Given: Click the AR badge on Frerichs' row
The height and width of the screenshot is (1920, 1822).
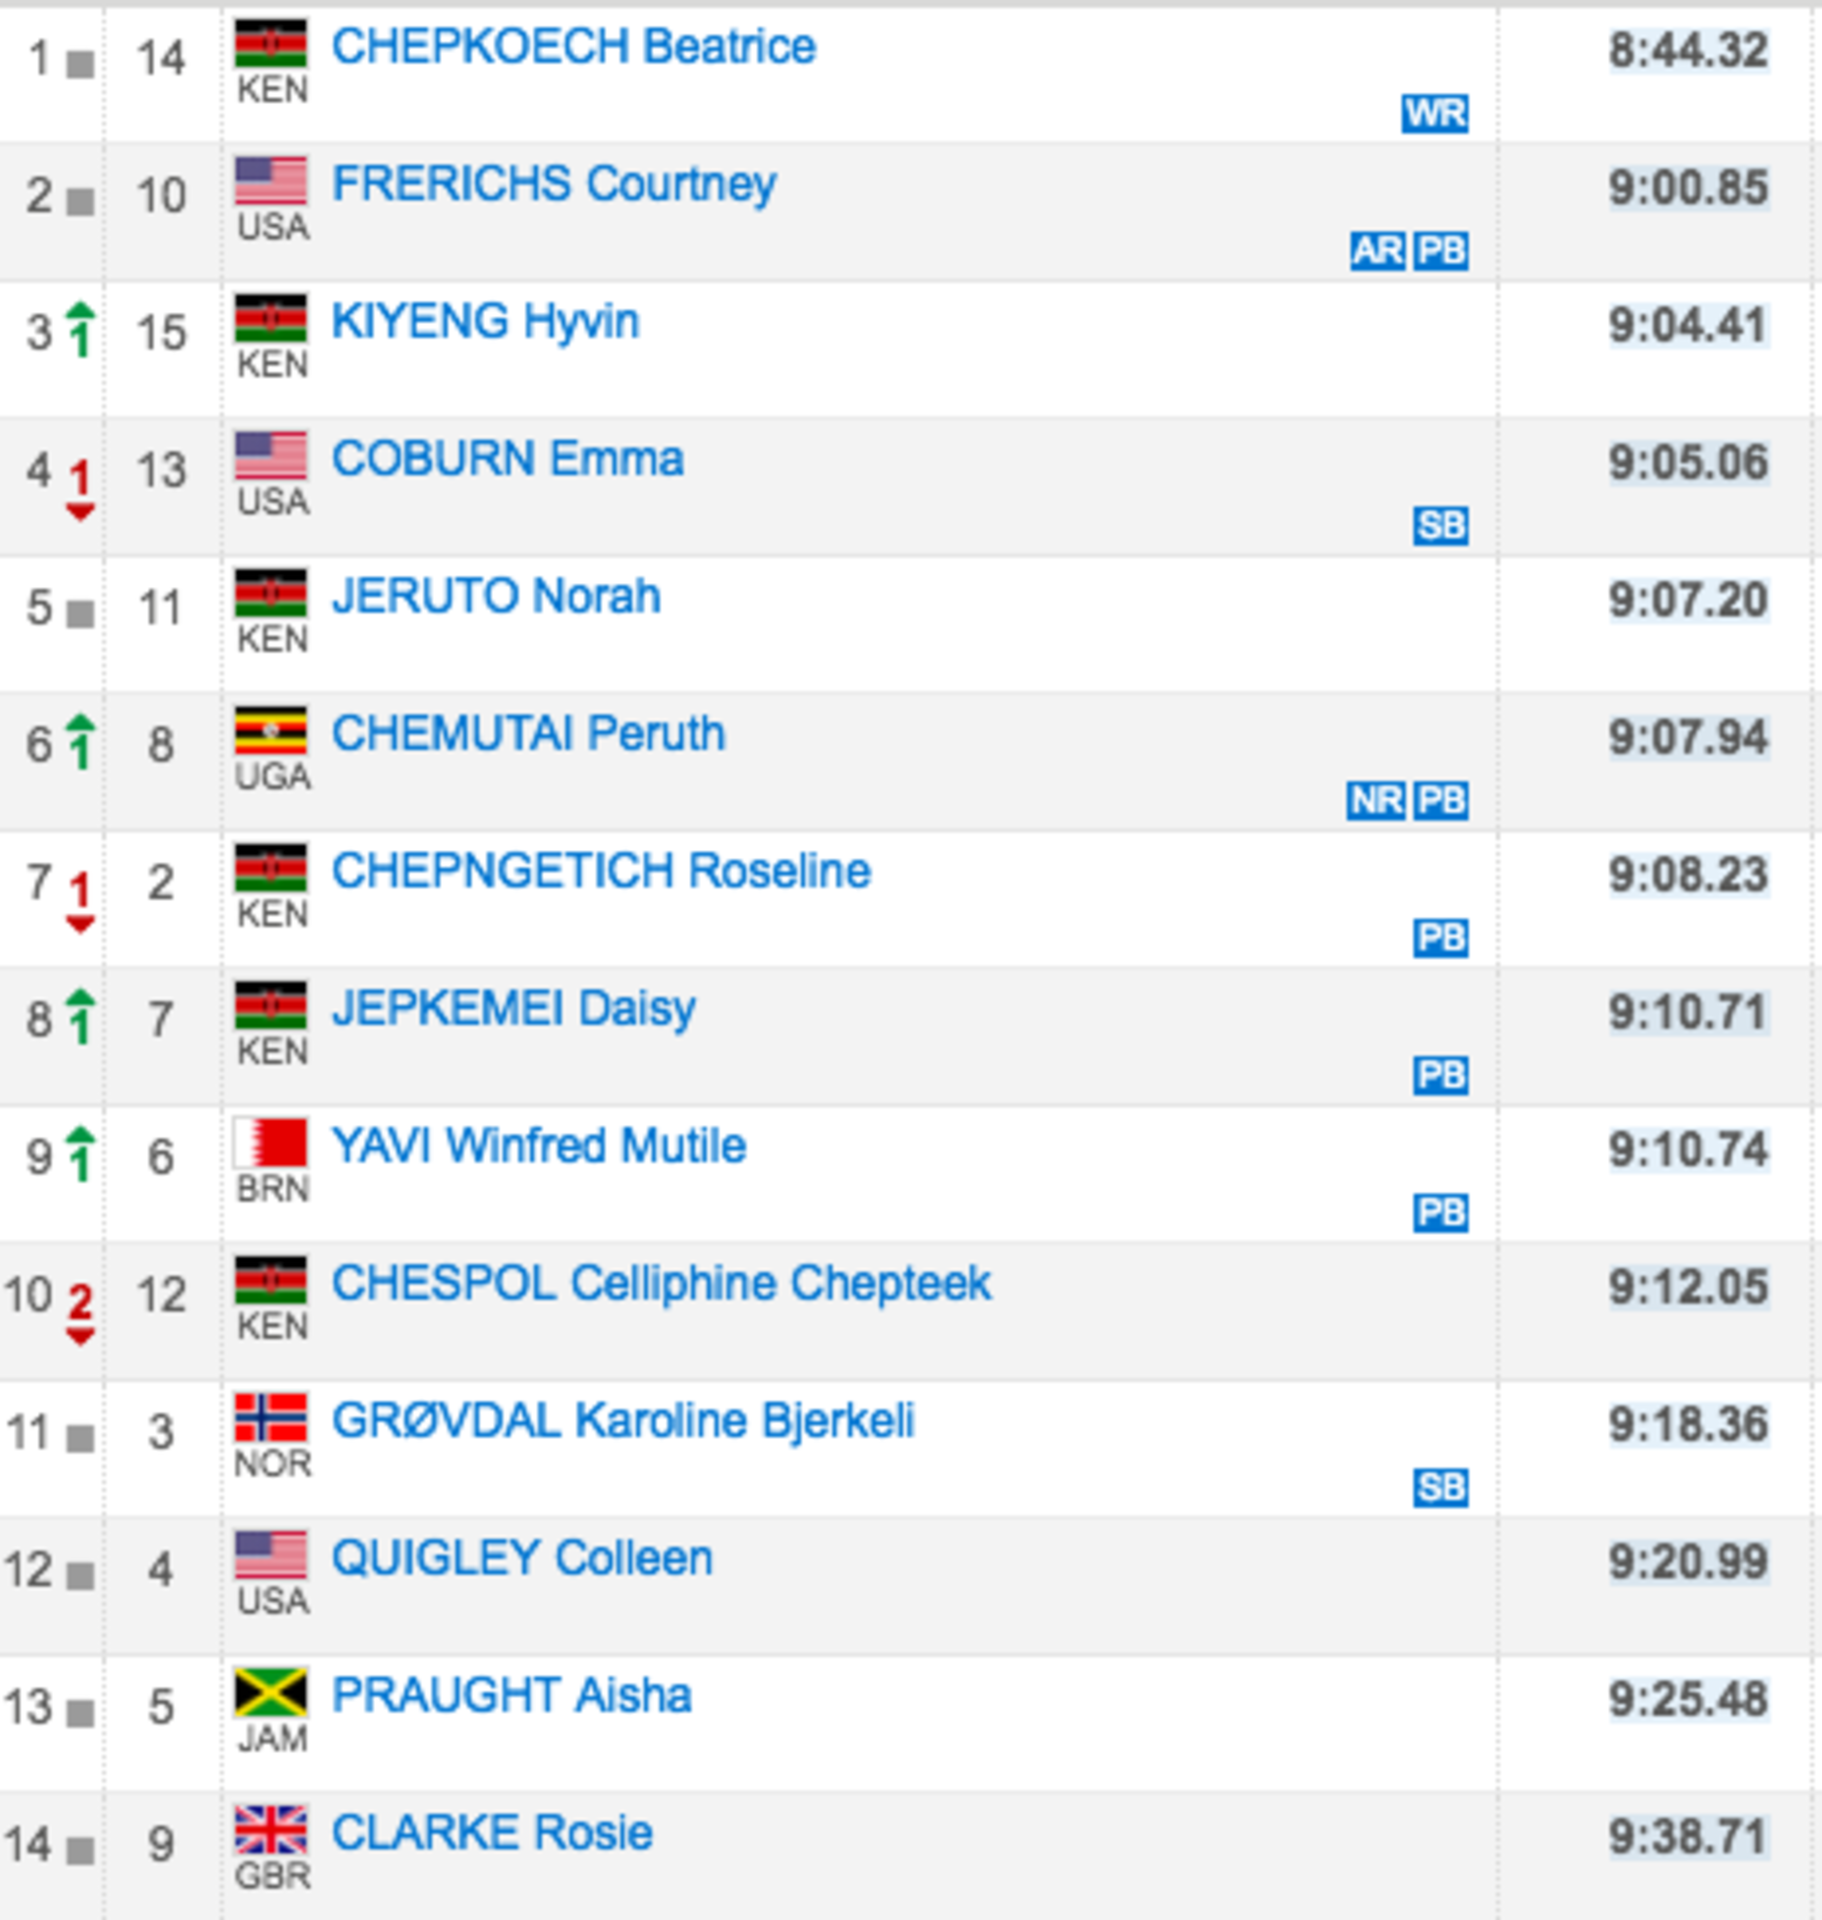Looking at the screenshot, I should 1377,250.
